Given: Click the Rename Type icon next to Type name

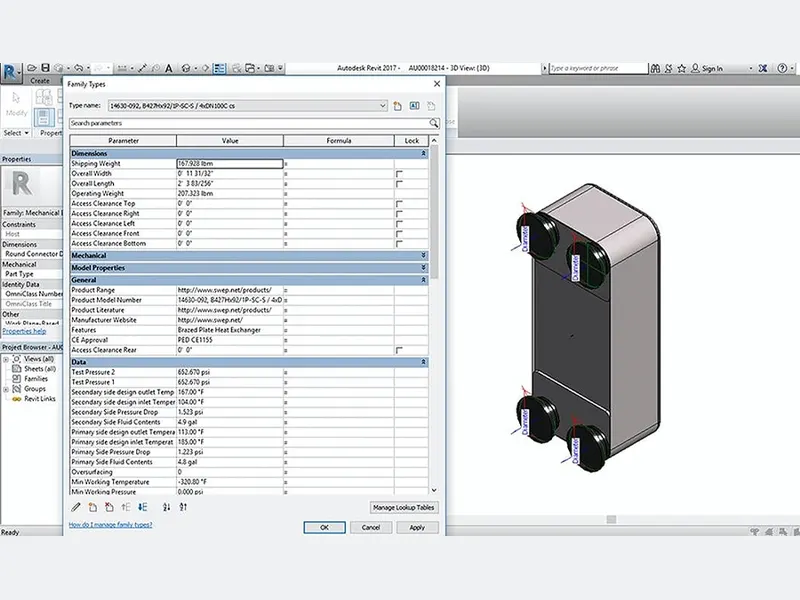Looking at the screenshot, I should (414, 106).
